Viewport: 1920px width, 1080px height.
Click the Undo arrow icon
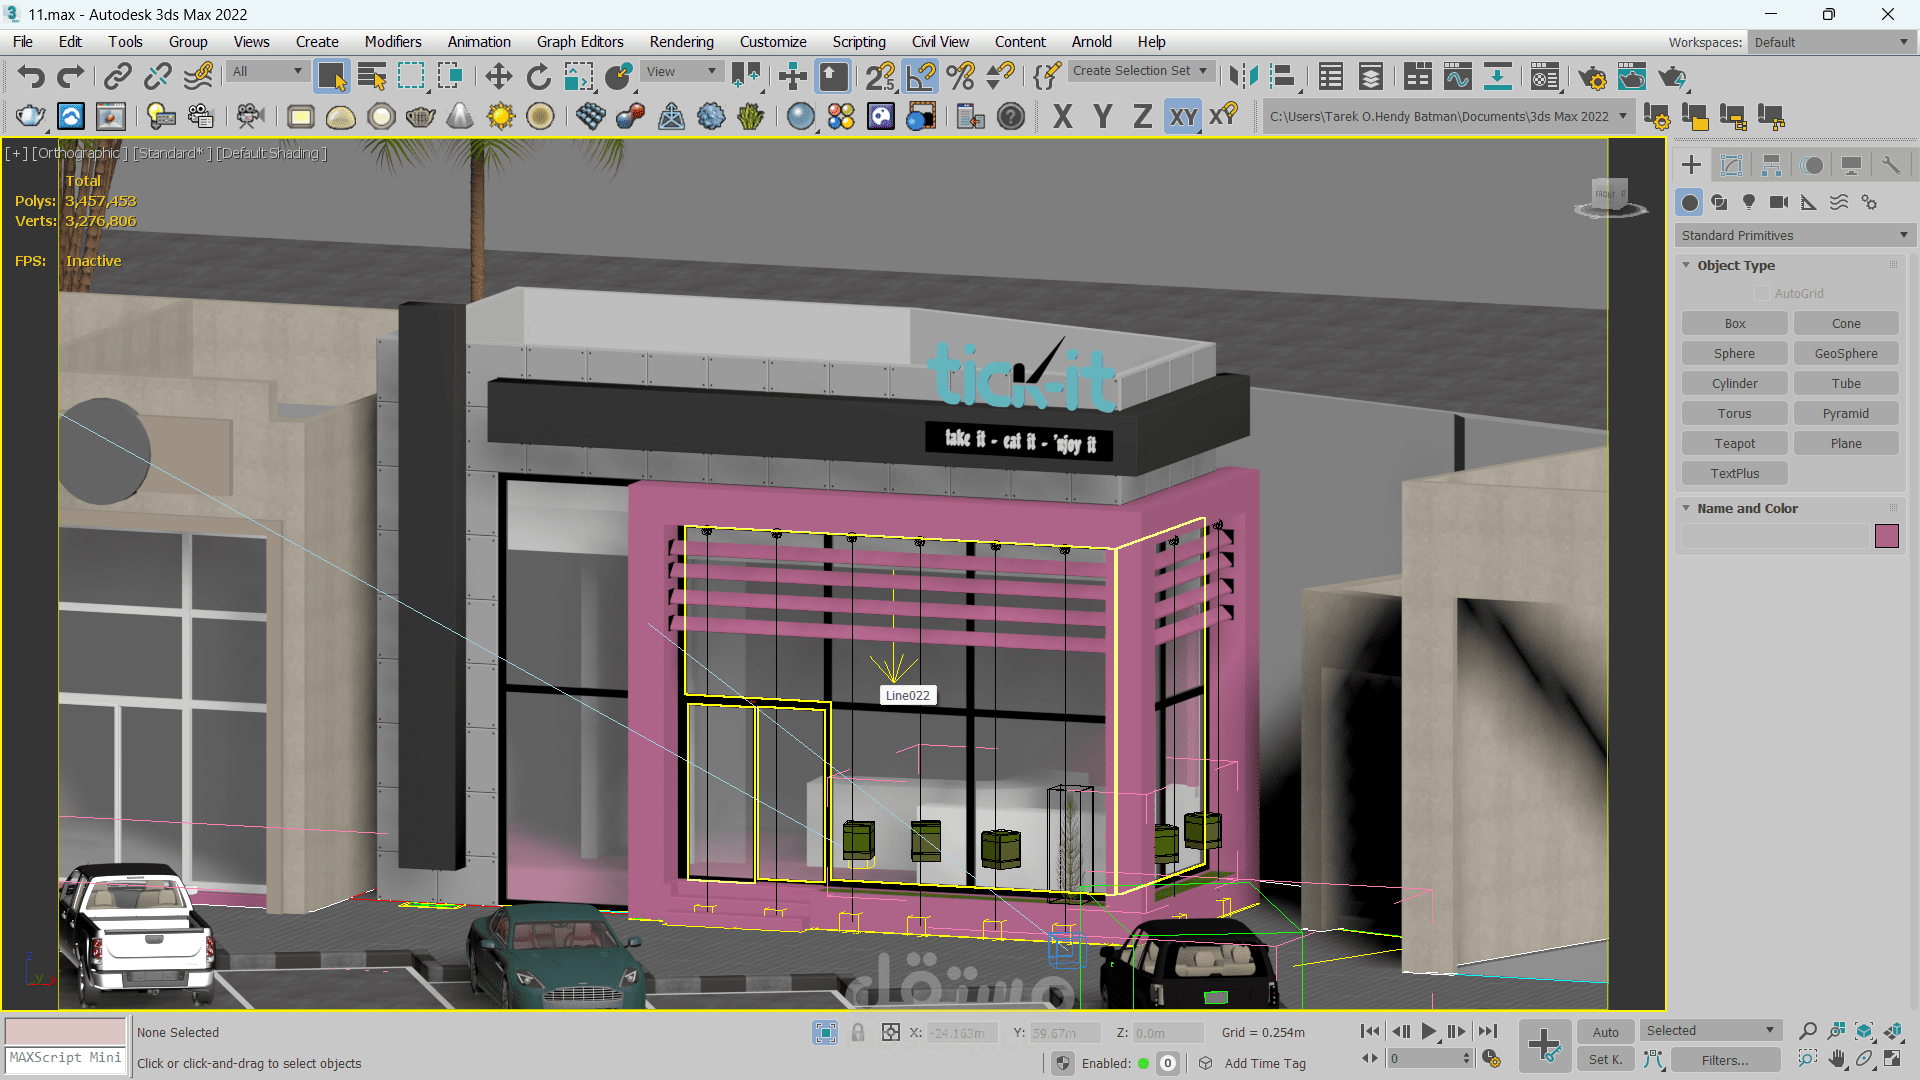click(31, 77)
